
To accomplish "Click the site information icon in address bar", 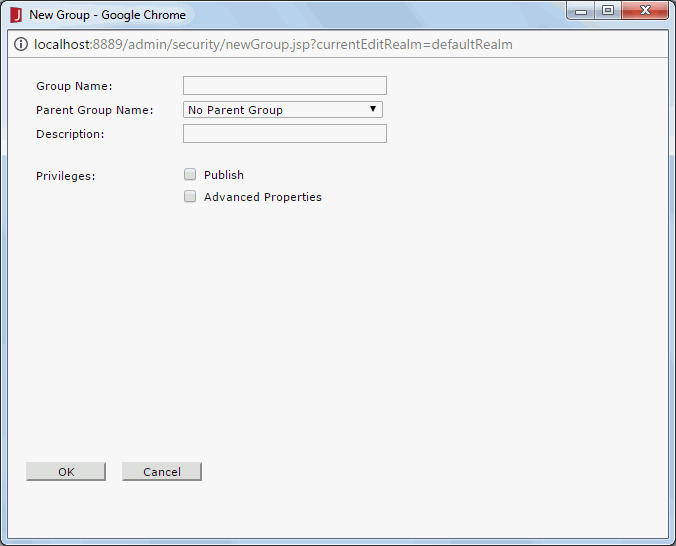I will click(x=21, y=44).
